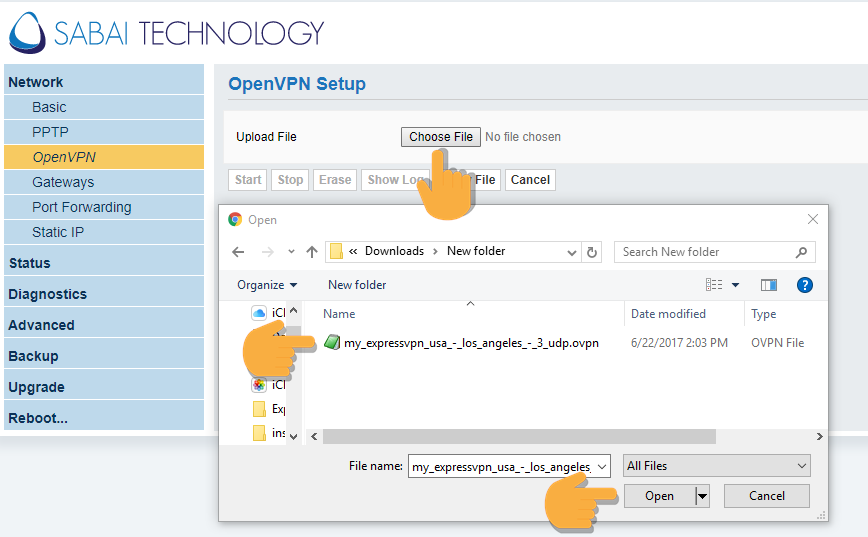The image size is (868, 537).
Task: Click the Sabai Technology logo
Action: click(166, 33)
